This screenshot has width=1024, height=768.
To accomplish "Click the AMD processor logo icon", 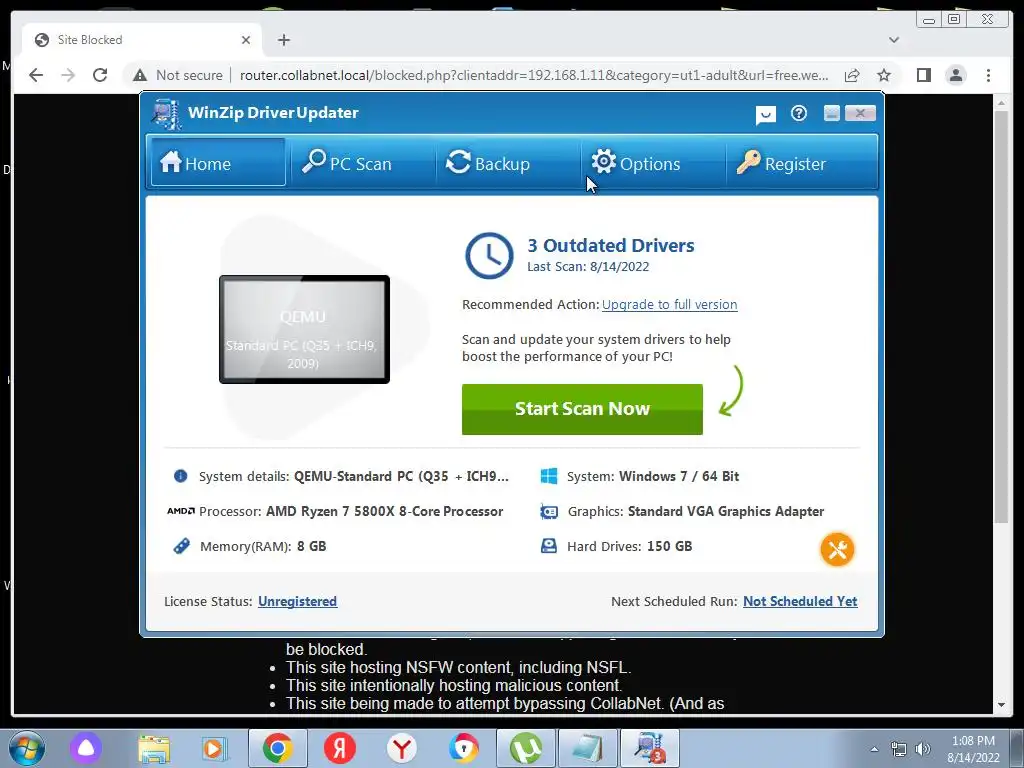I will 181,511.
